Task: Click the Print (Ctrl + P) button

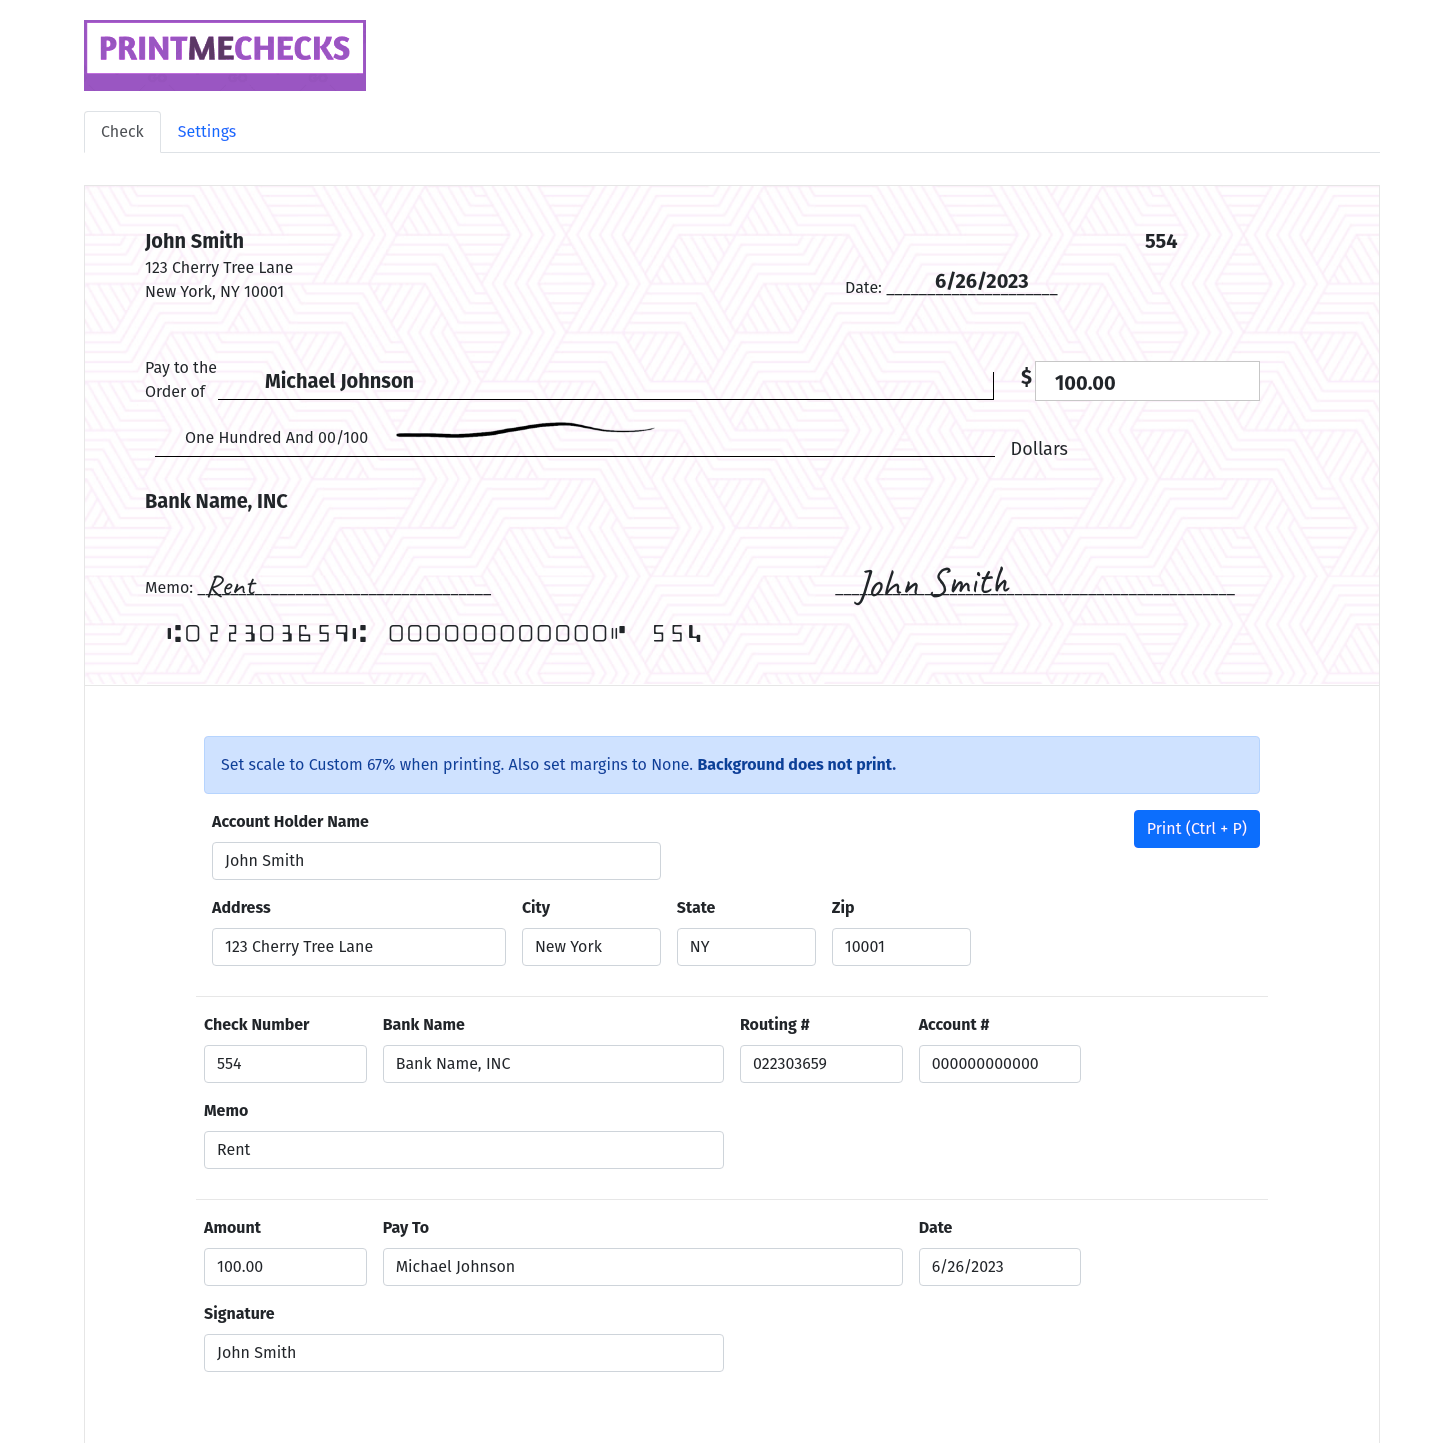Action: click(1196, 828)
